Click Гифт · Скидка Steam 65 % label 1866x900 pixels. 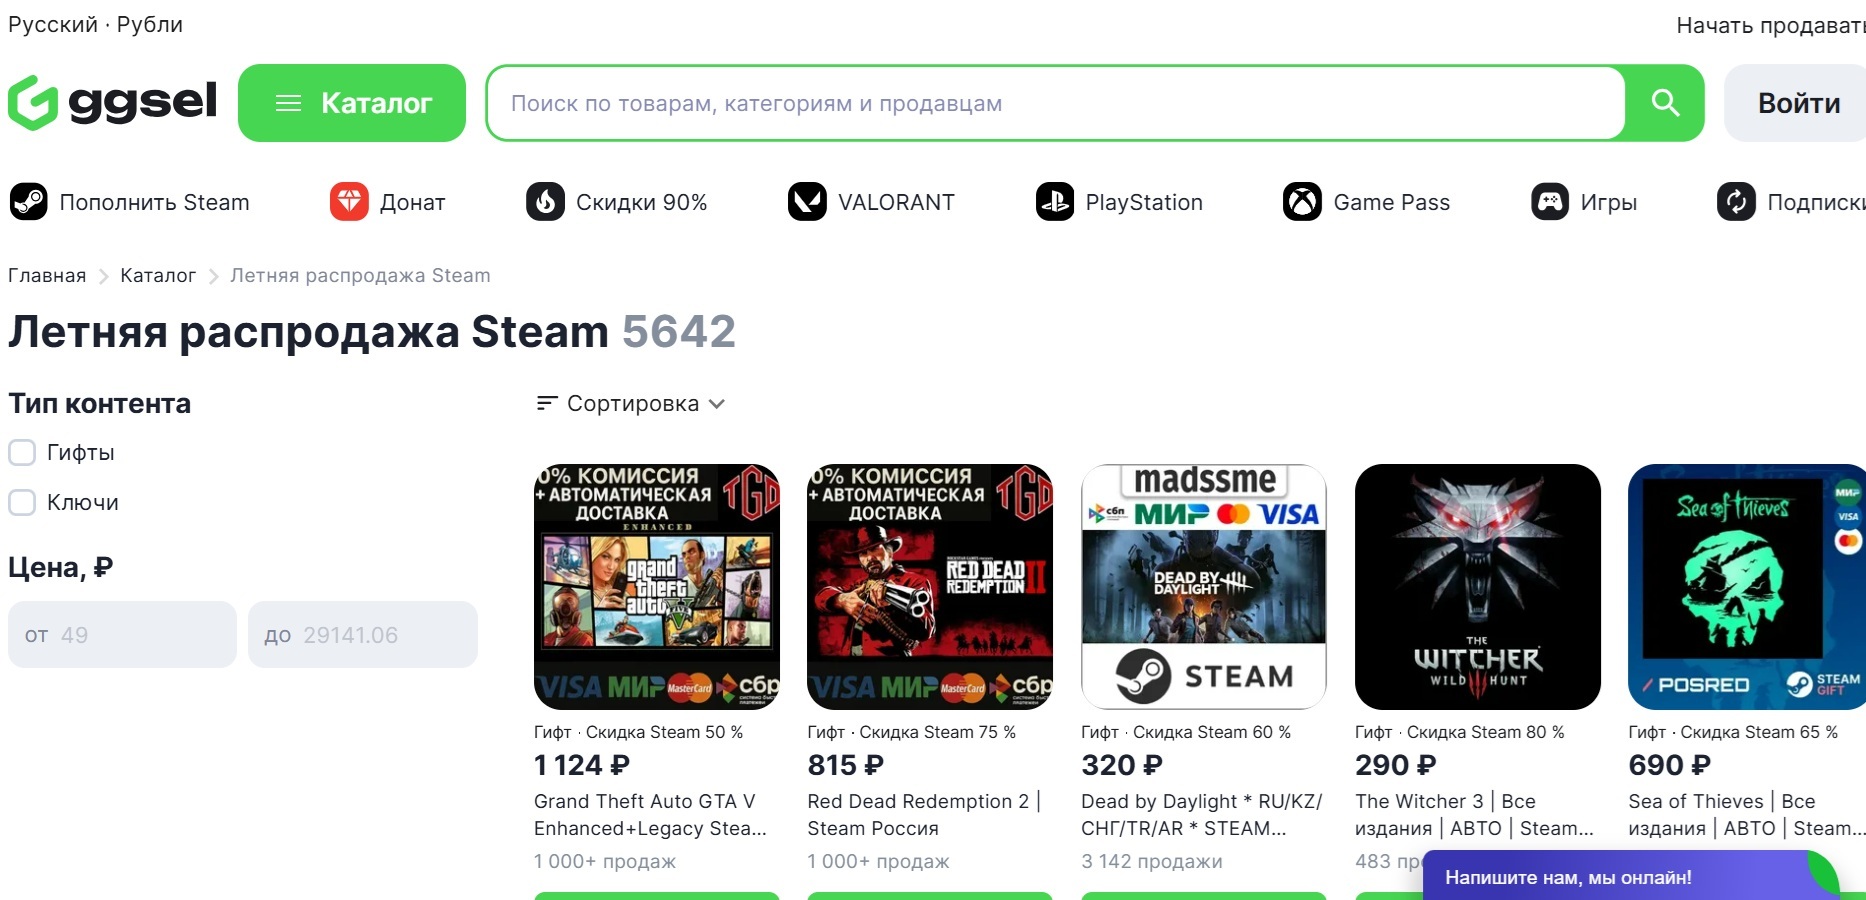pyautogui.click(x=1733, y=732)
